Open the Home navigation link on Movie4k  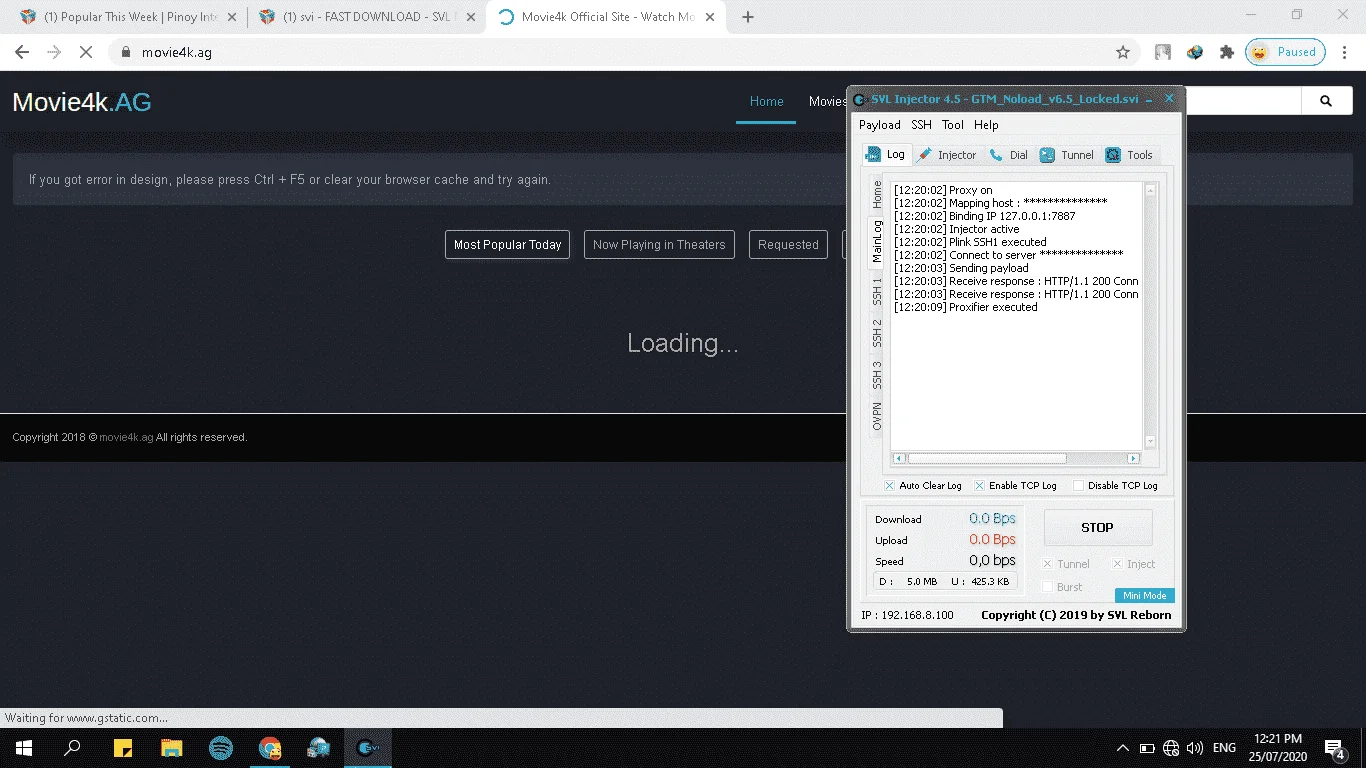(x=767, y=101)
